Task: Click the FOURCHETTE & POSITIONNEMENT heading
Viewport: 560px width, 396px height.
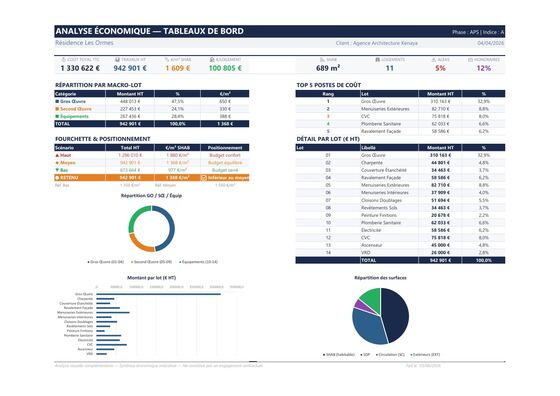Action: pyautogui.click(x=102, y=139)
